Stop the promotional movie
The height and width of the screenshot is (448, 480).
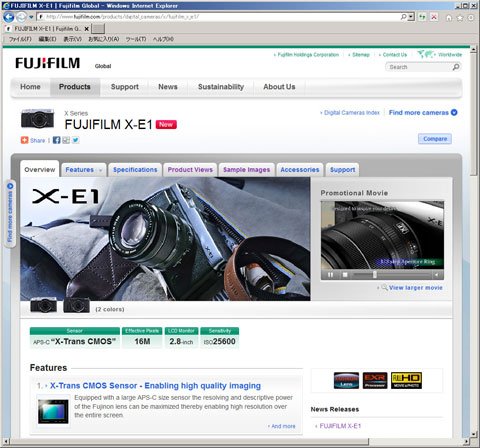click(345, 275)
